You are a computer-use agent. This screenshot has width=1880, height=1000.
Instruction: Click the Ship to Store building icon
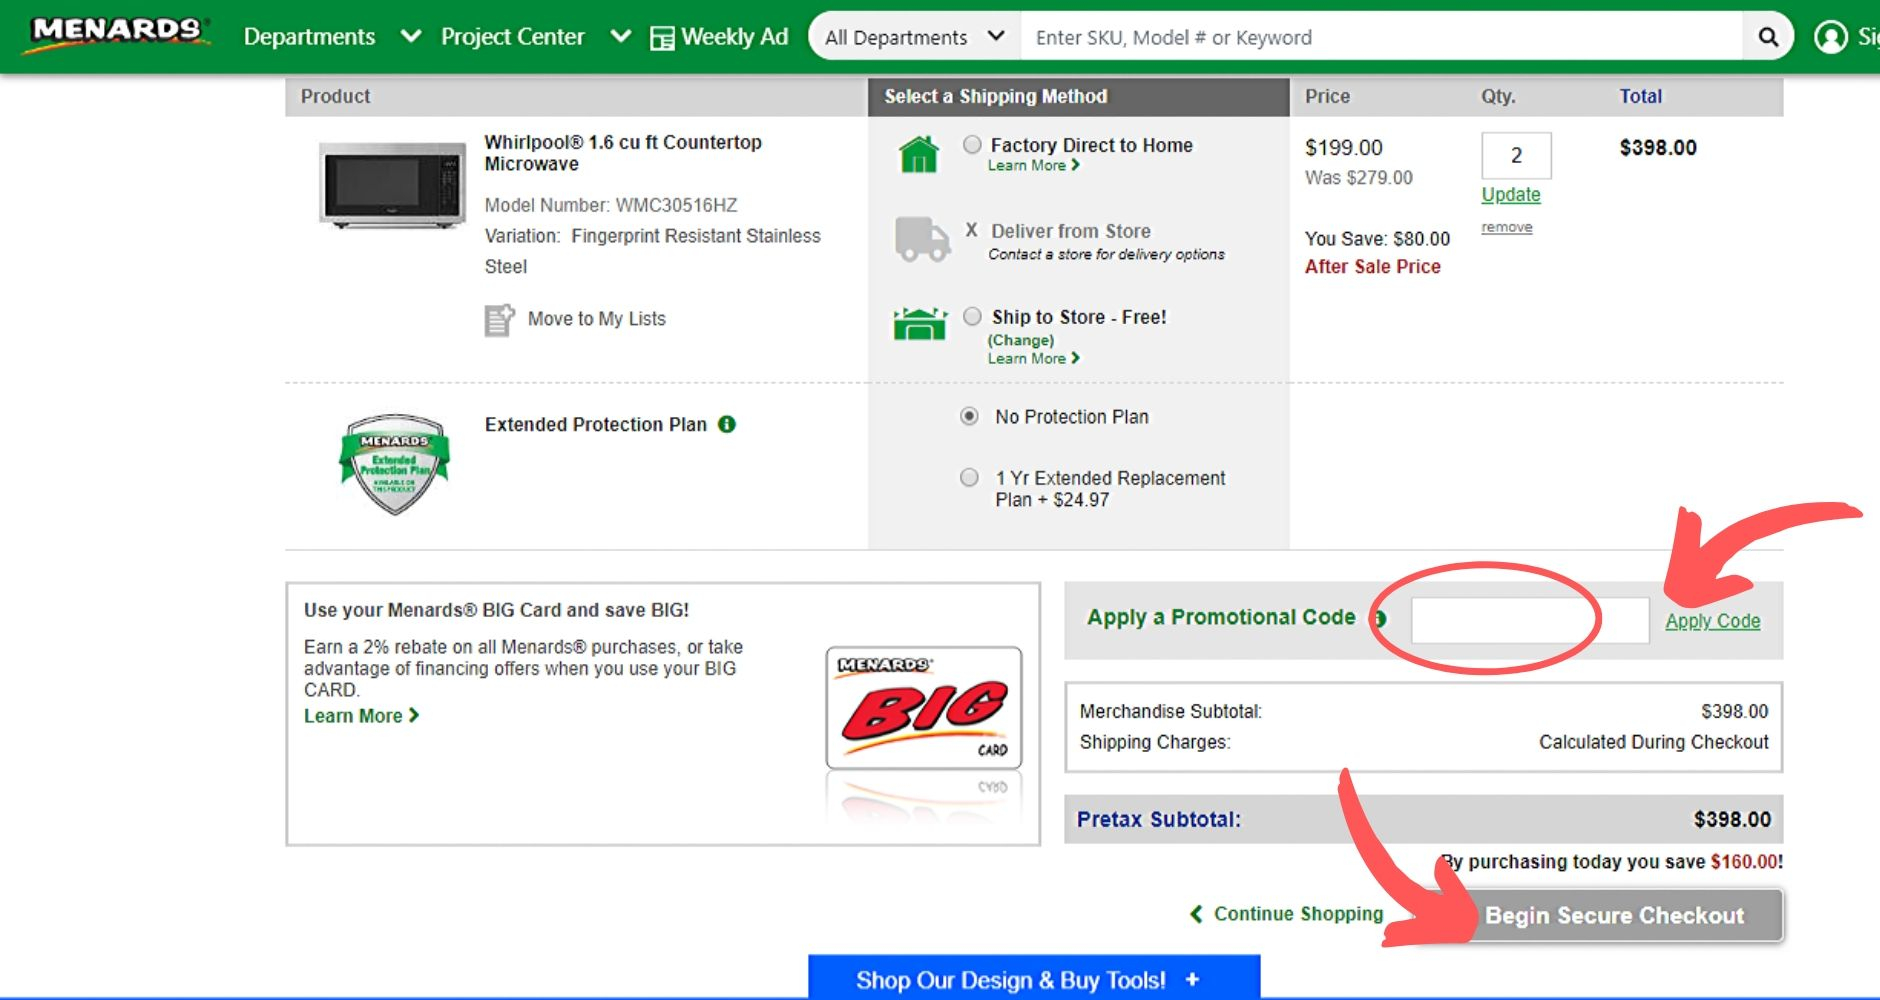coord(920,324)
